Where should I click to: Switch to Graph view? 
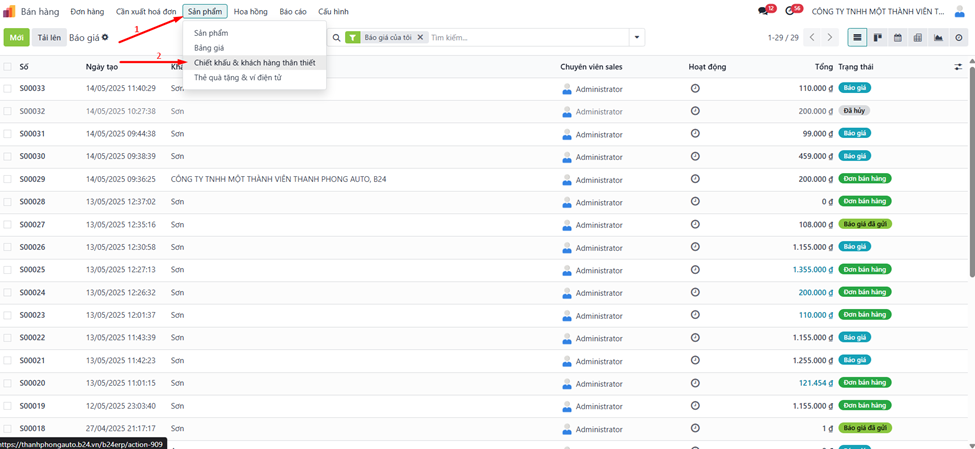pos(938,38)
